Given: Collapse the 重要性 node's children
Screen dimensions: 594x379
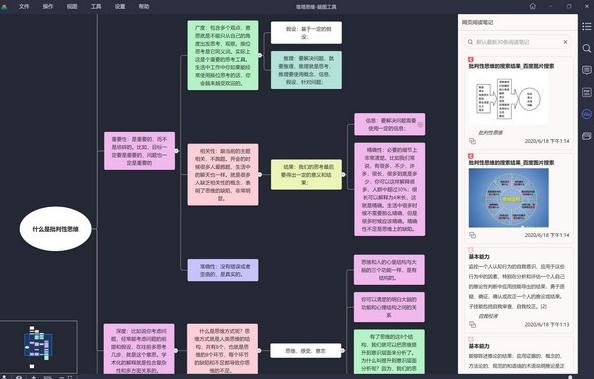Looking at the screenshot, I should [x=177, y=151].
